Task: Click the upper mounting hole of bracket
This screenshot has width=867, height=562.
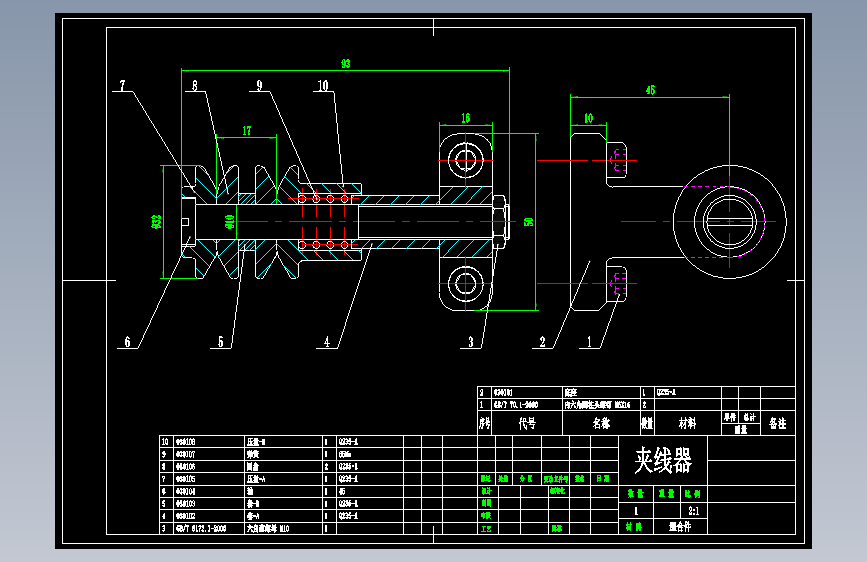Action: pos(466,160)
